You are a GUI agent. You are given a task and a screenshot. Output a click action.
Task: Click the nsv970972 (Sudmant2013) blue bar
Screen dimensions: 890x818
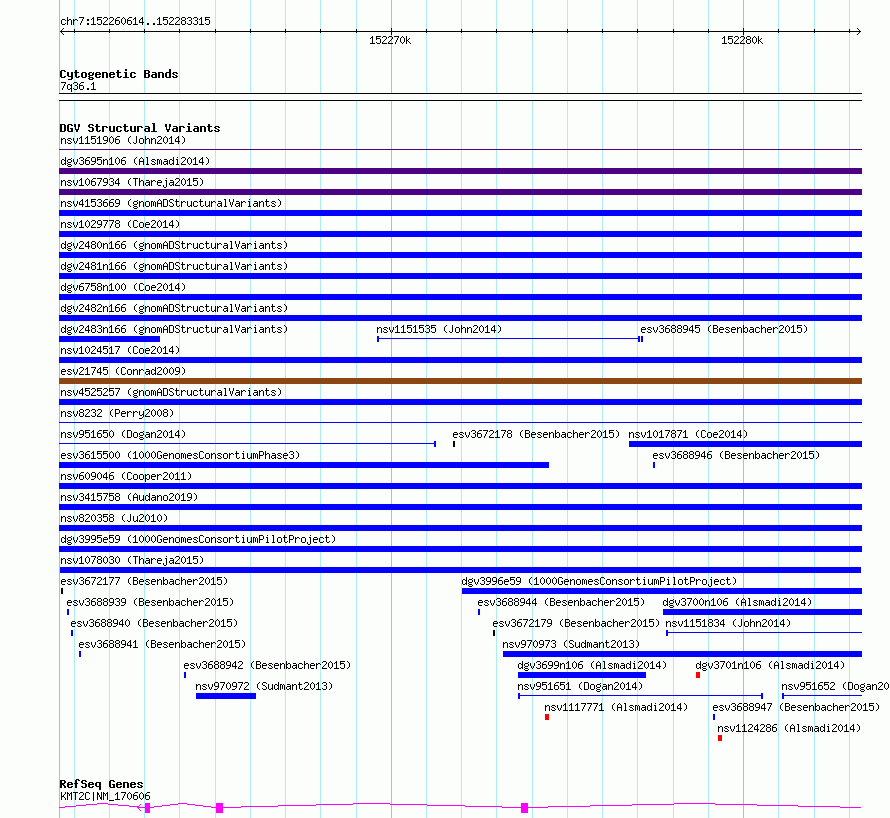226,696
